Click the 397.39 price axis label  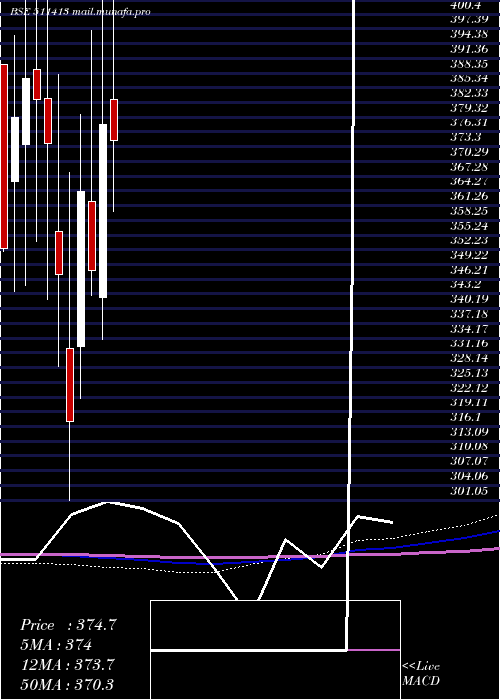click(x=468, y=19)
